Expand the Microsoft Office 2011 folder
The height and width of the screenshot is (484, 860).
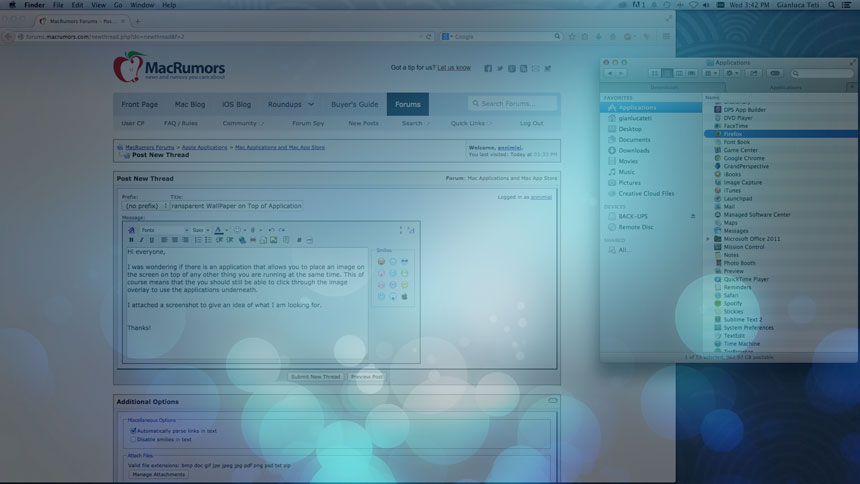click(x=708, y=239)
